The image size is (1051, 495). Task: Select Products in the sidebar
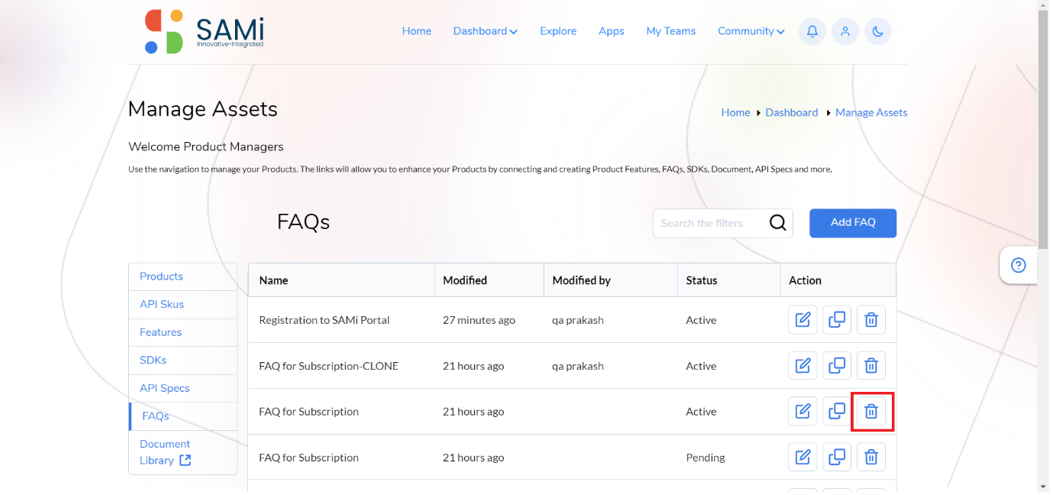click(183, 276)
